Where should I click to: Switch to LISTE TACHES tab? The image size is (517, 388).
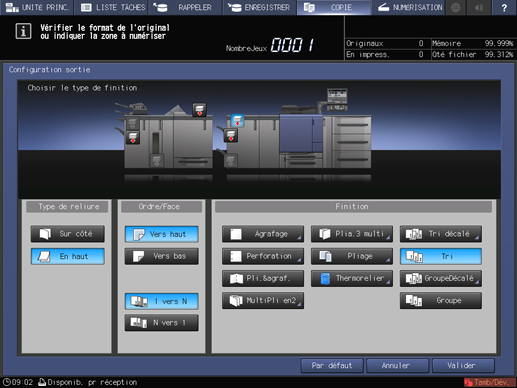(x=112, y=7)
